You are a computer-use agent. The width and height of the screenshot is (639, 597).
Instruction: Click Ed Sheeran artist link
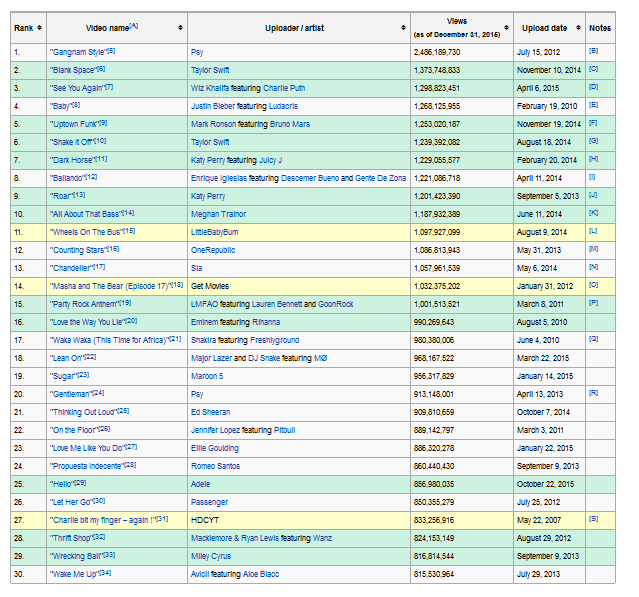210,412
